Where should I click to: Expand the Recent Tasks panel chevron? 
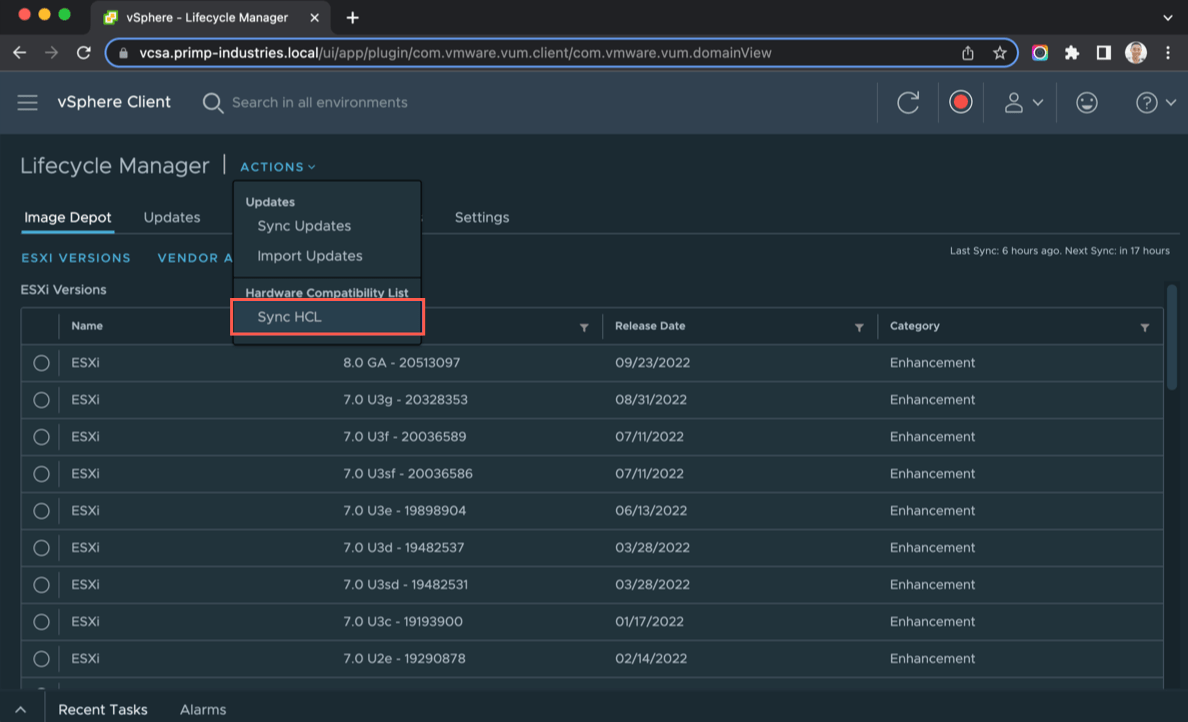(x=21, y=709)
